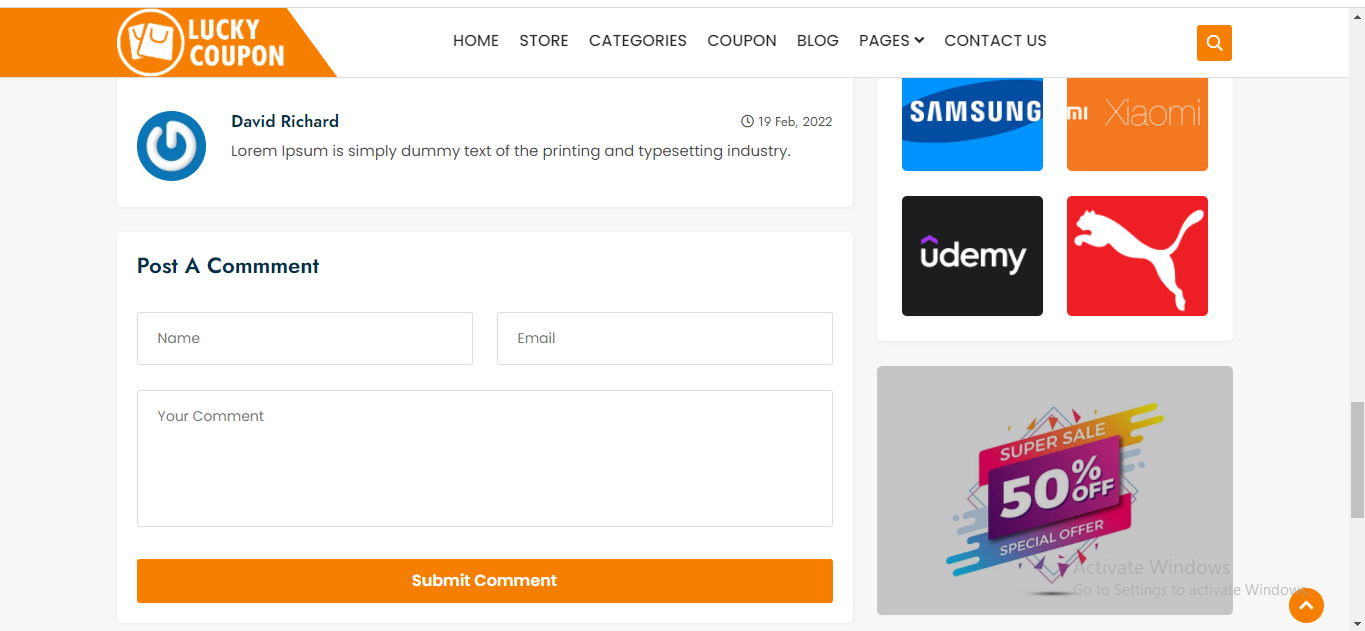Open the Contact Us page

[x=995, y=41]
